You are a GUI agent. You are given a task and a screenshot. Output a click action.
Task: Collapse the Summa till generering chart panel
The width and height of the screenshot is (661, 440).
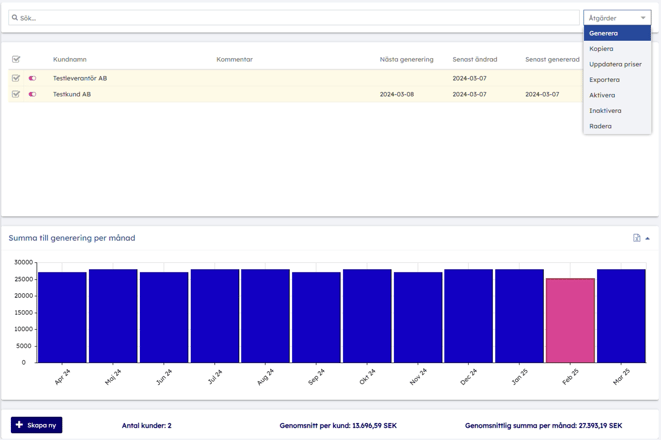pos(648,238)
